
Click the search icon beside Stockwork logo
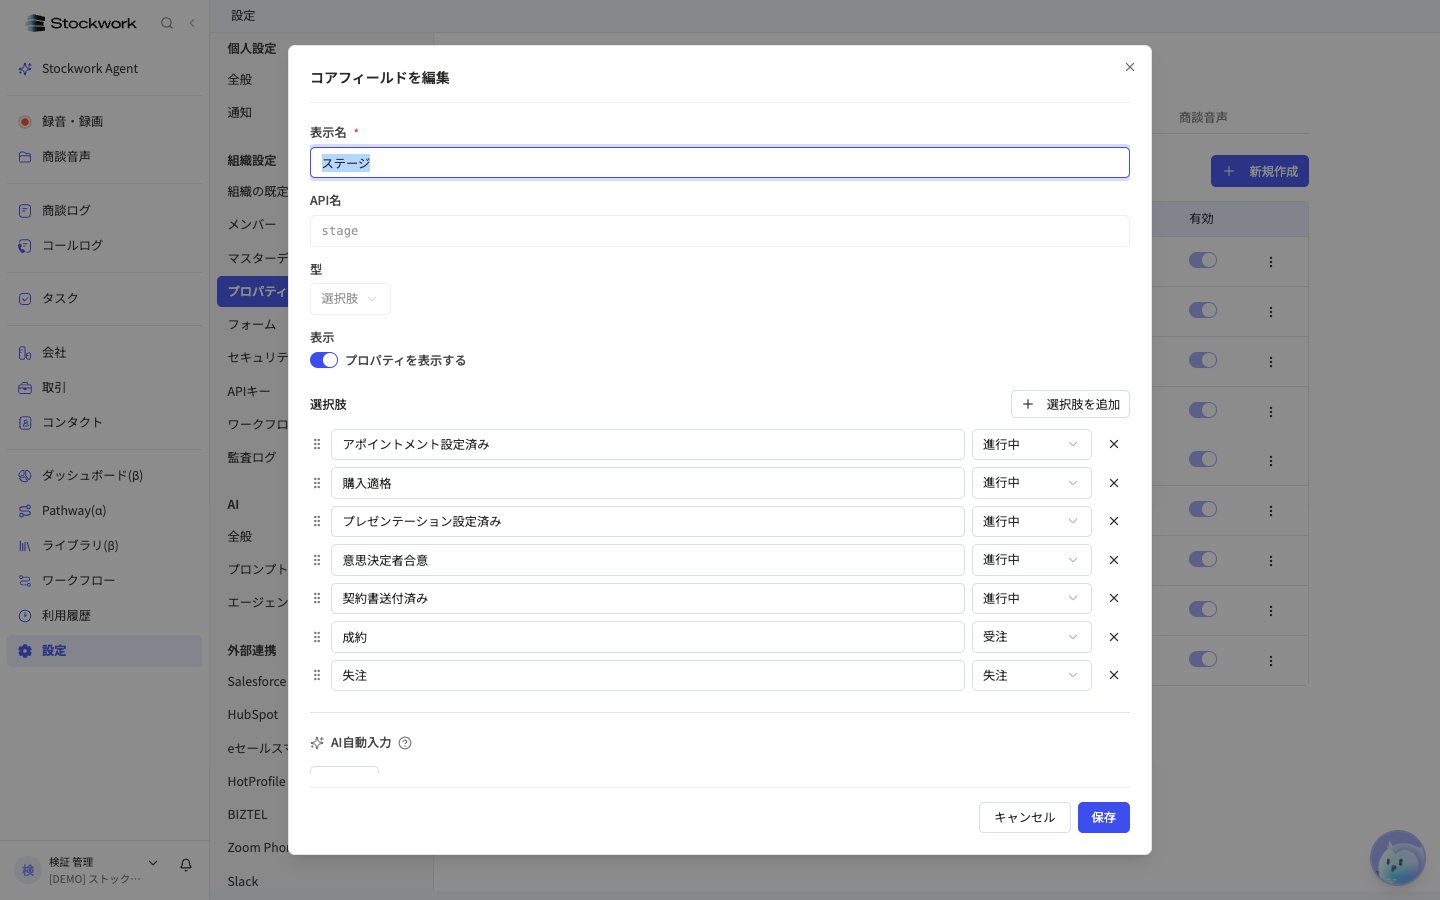pyautogui.click(x=167, y=23)
